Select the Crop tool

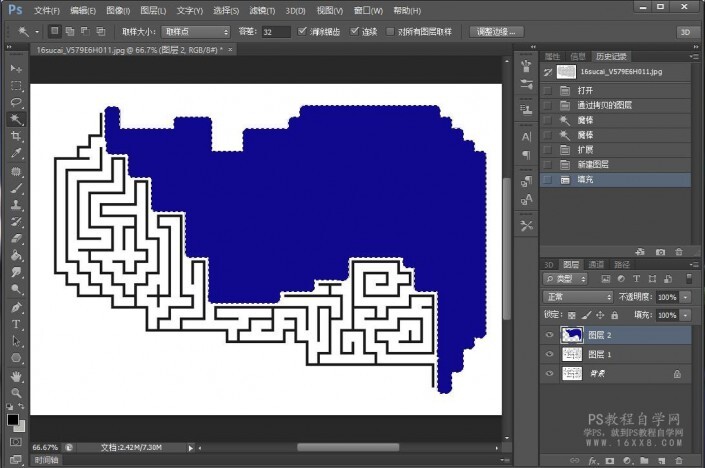coord(16,136)
